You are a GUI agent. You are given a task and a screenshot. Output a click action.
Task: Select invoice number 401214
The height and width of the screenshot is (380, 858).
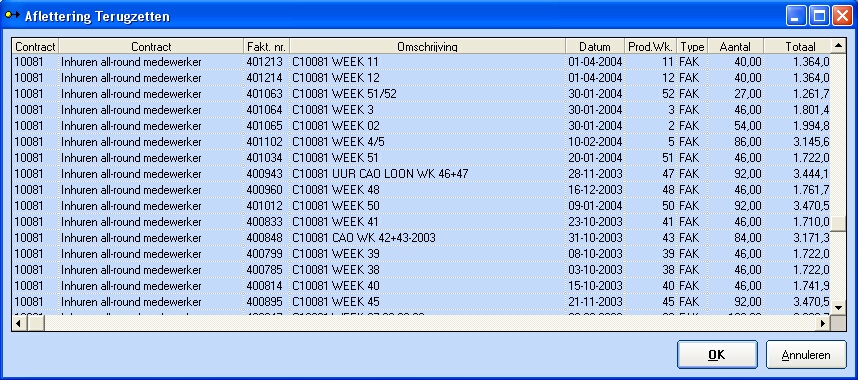[x=264, y=78]
